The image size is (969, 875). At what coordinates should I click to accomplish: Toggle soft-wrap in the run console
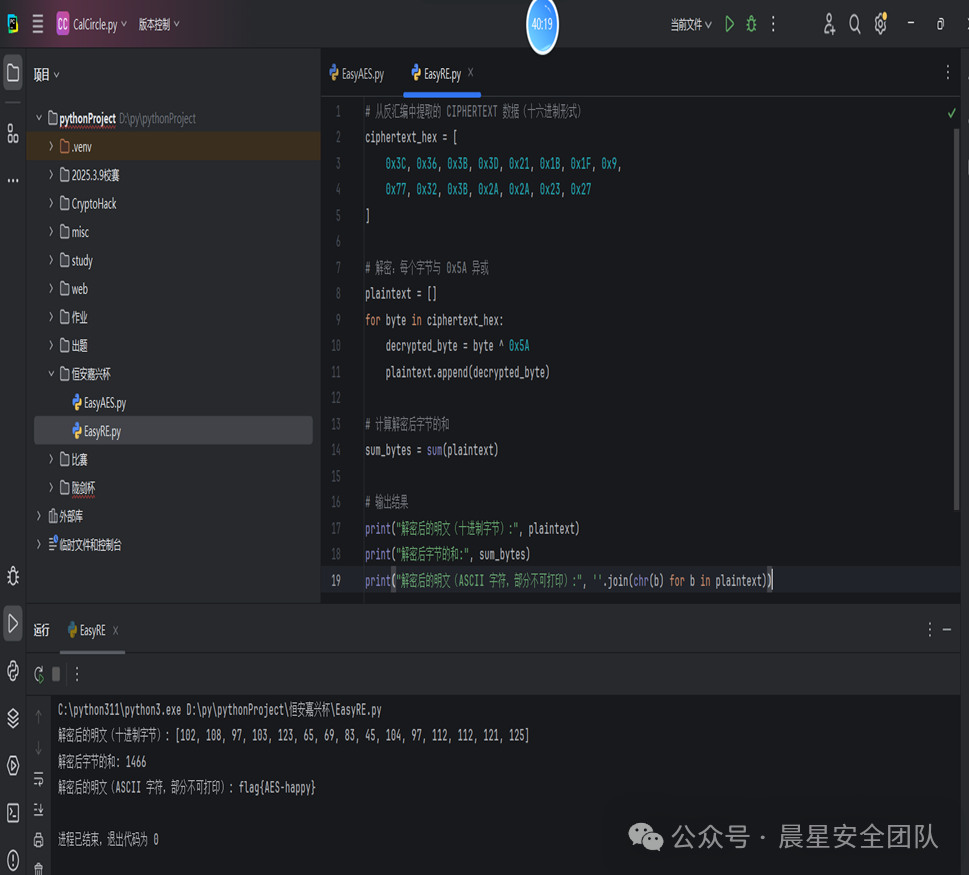(39, 779)
